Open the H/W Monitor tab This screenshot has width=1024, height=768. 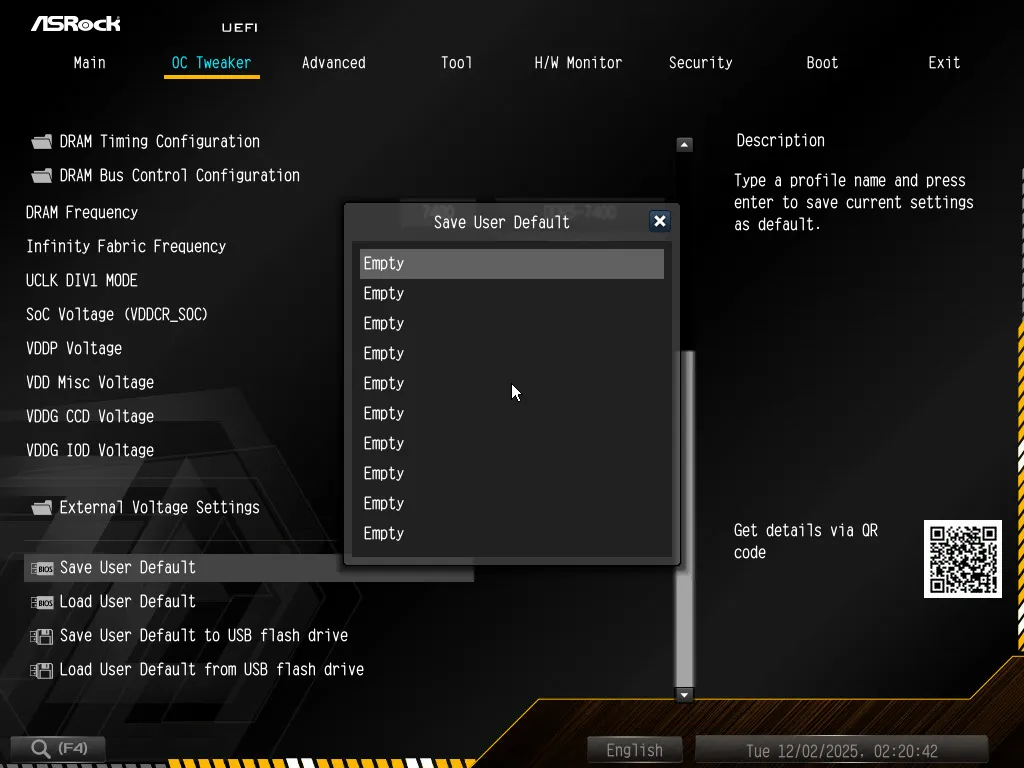pyautogui.click(x=578, y=63)
